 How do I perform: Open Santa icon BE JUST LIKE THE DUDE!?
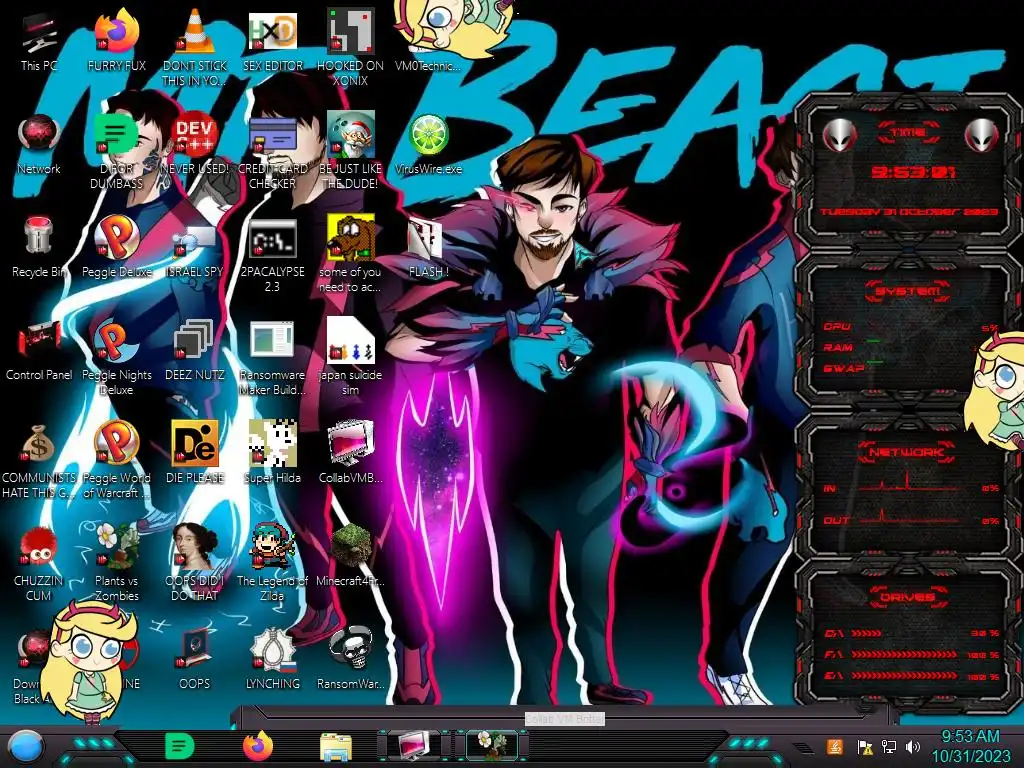click(350, 150)
